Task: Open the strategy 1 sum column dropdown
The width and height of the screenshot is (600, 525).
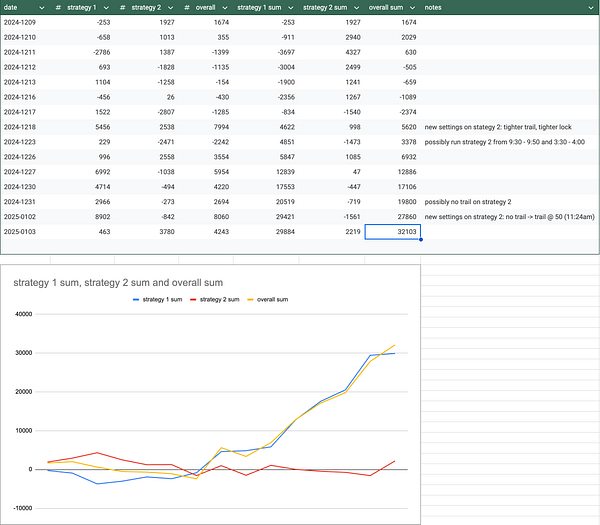Action: coord(291,8)
